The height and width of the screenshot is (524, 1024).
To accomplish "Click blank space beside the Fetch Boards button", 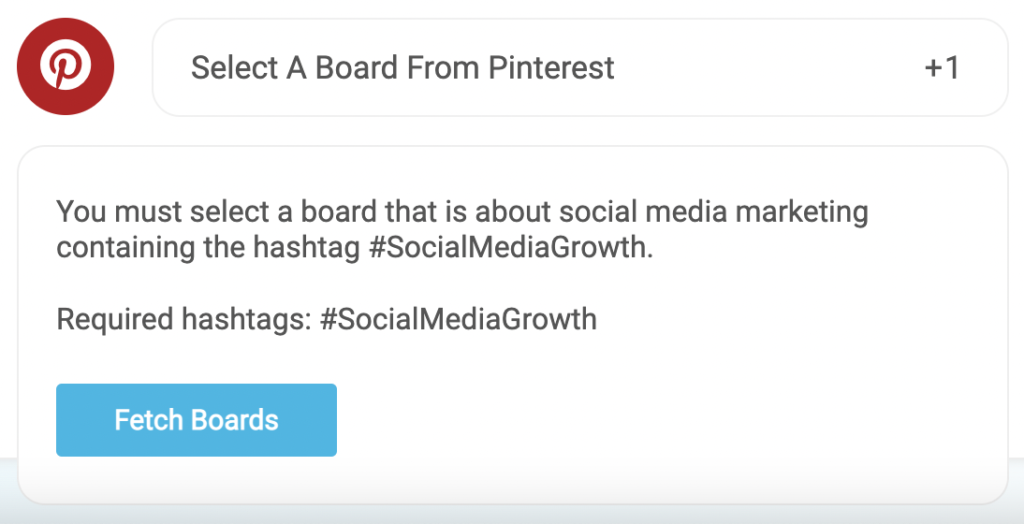I will pyautogui.click(x=653, y=419).
